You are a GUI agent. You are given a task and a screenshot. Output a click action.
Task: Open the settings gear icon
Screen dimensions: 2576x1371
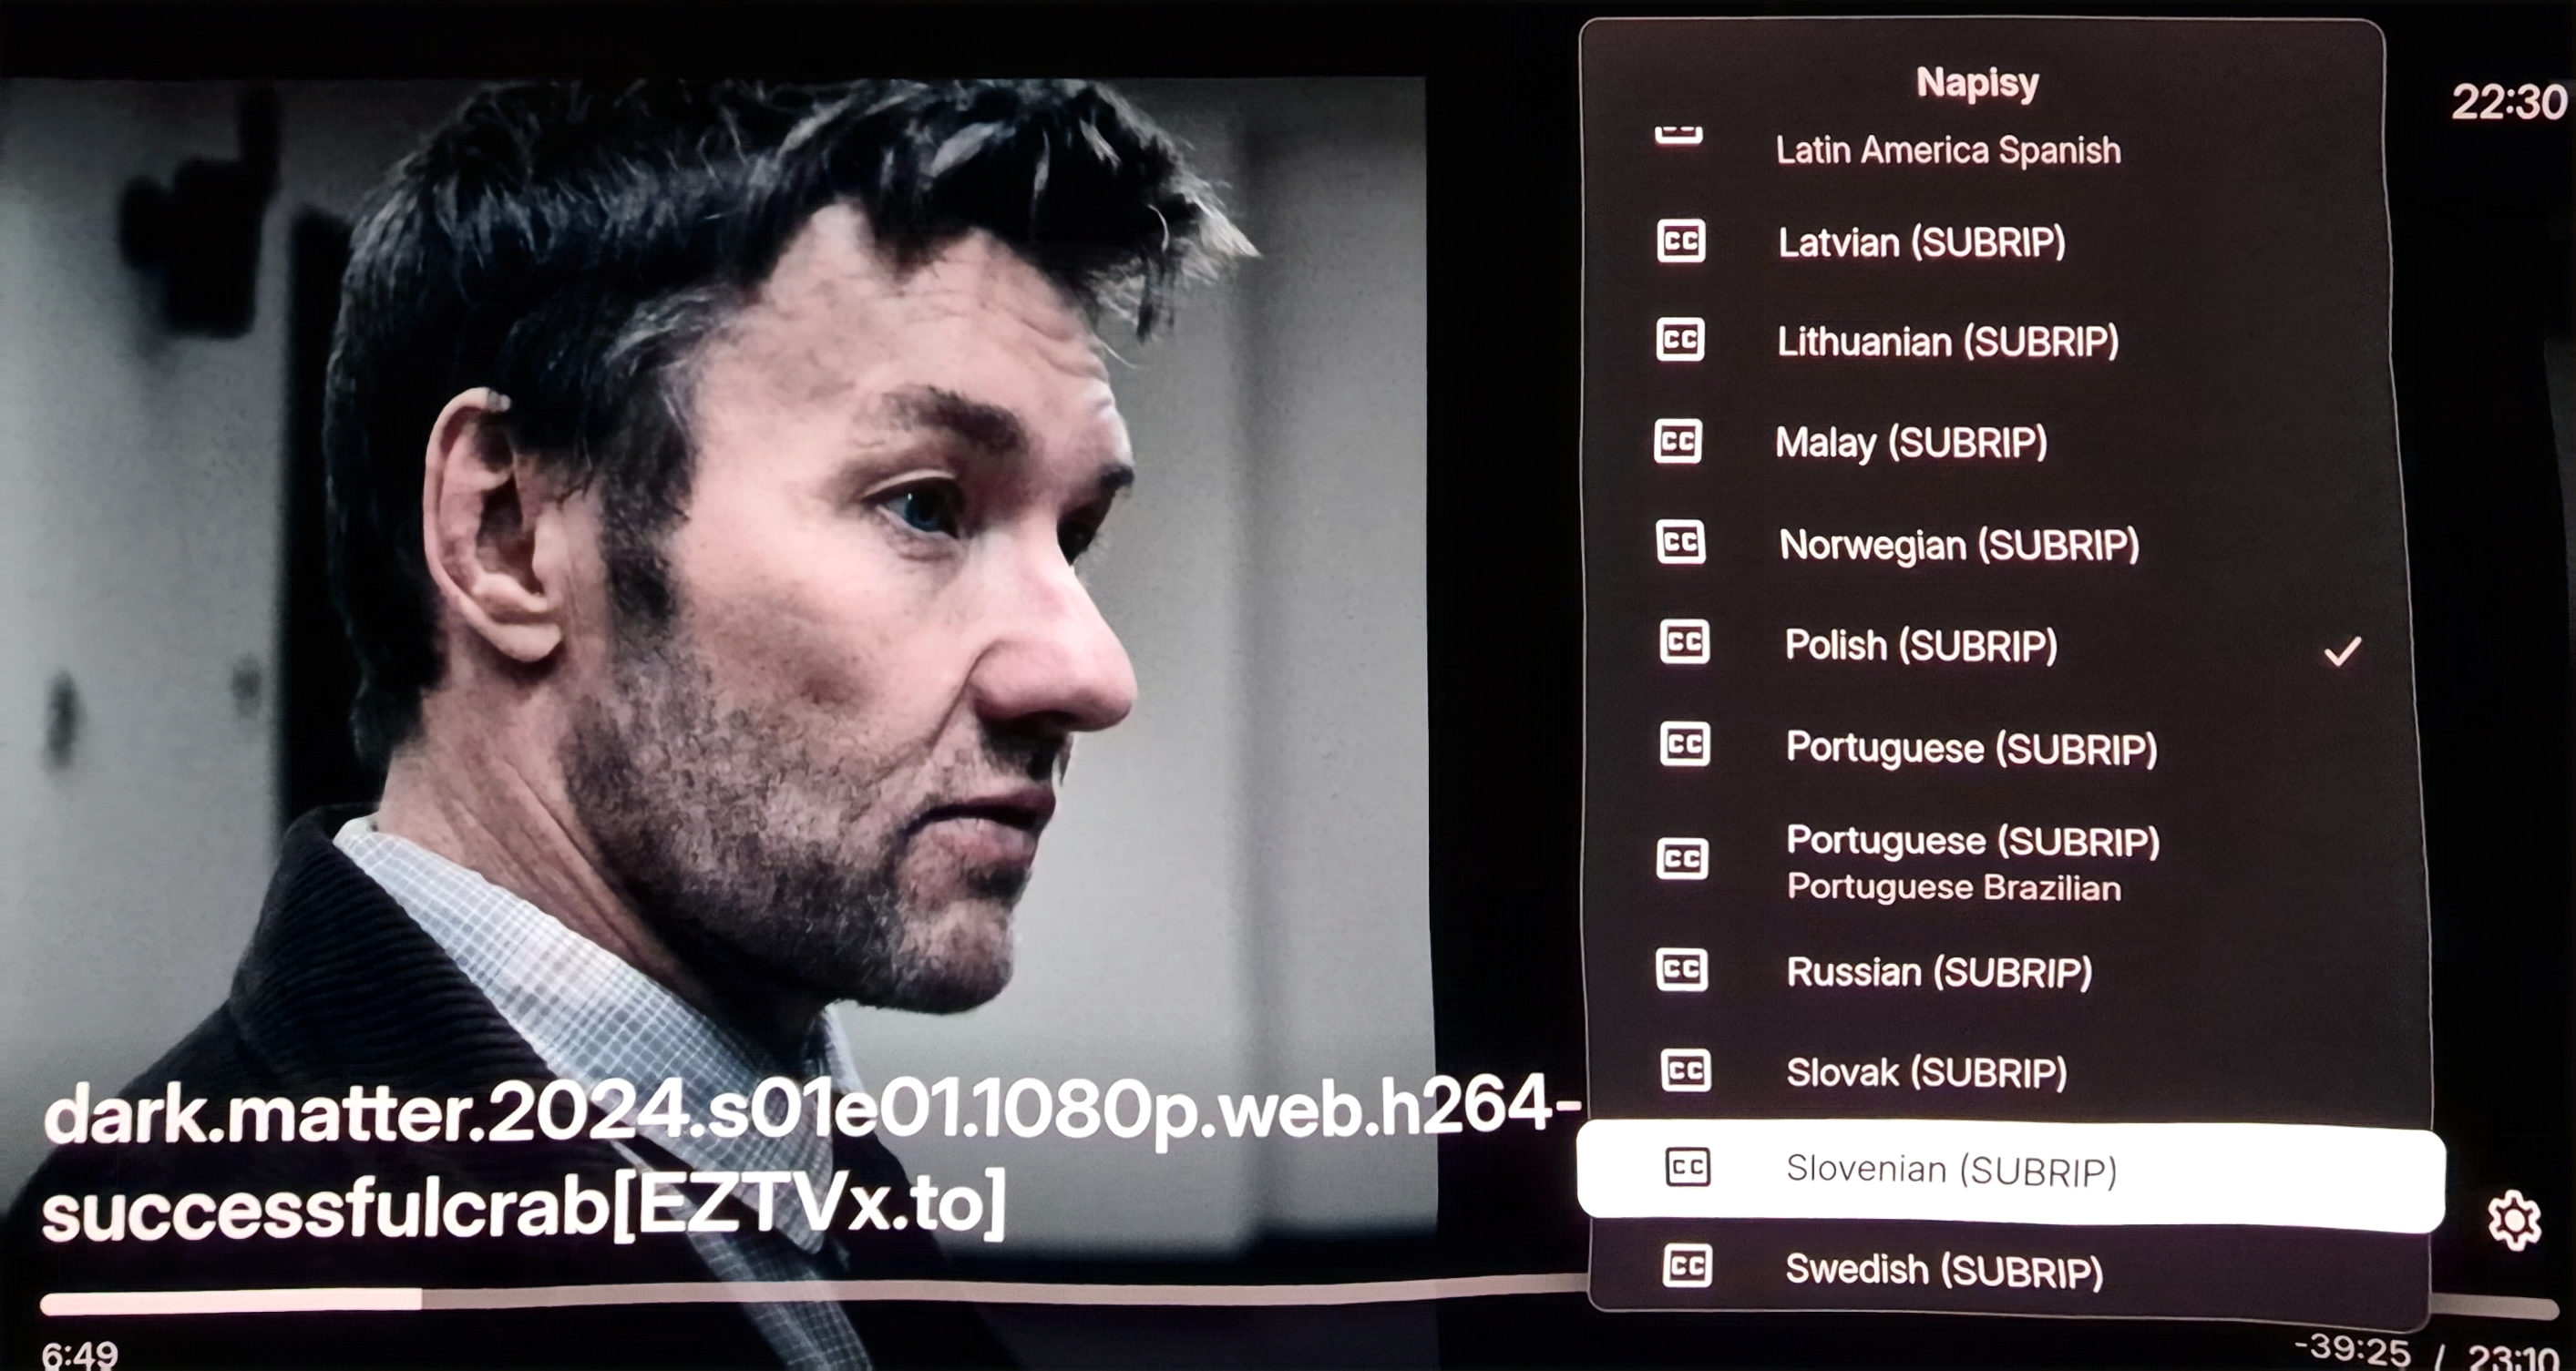click(x=2514, y=1220)
